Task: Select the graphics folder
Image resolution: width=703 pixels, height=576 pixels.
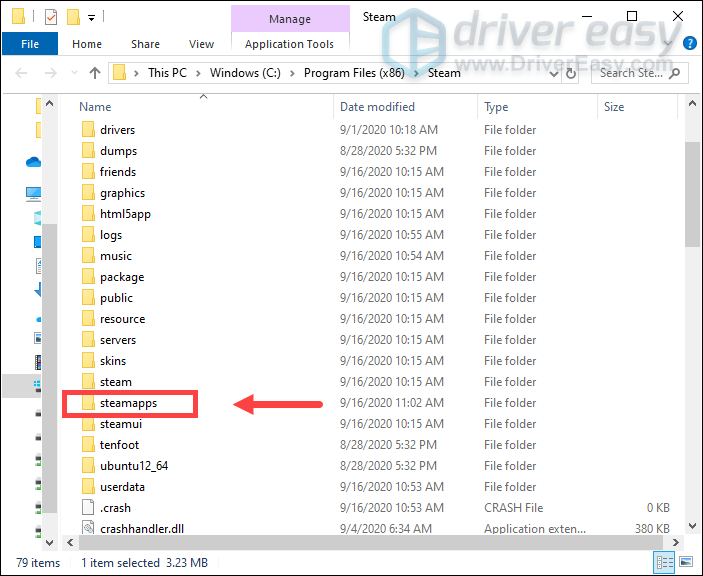Action: click(122, 193)
